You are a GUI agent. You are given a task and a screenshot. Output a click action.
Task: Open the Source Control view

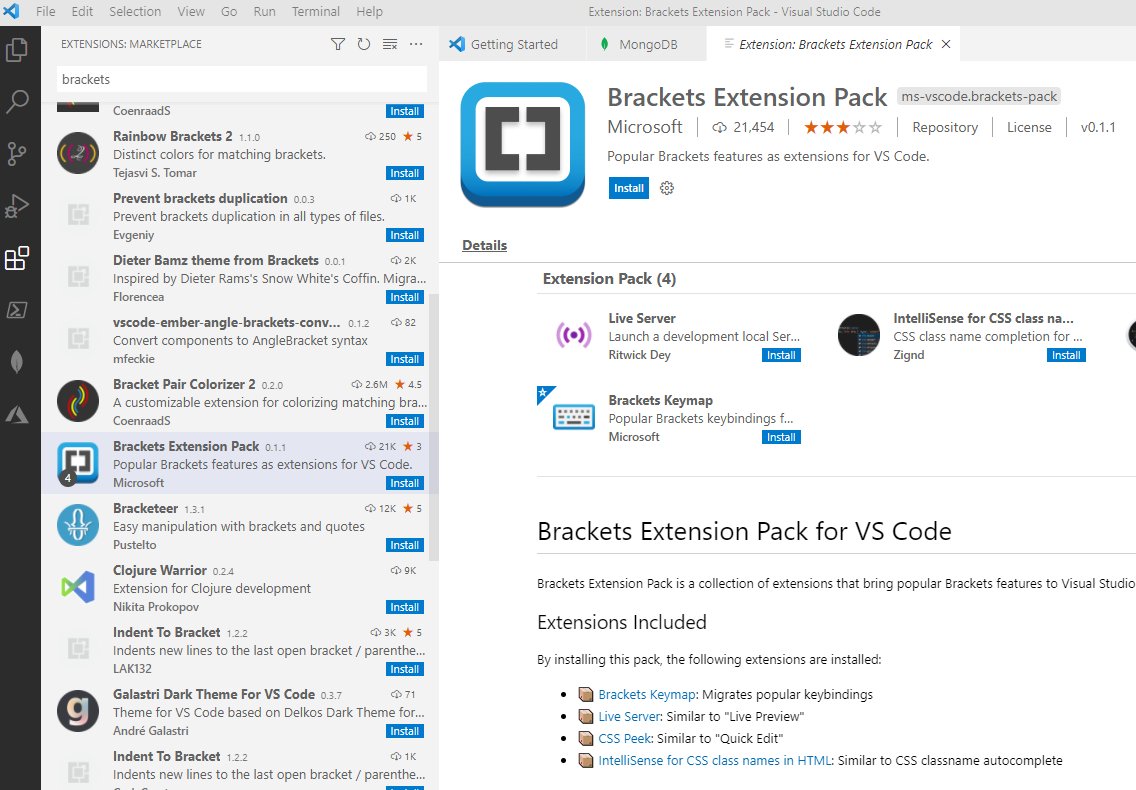[x=17, y=154]
